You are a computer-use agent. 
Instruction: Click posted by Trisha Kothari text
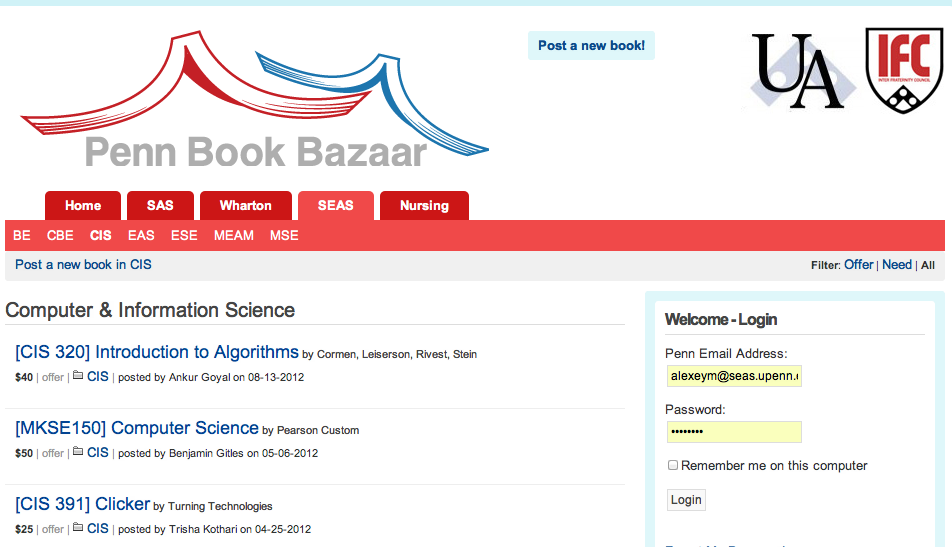[x=214, y=529]
